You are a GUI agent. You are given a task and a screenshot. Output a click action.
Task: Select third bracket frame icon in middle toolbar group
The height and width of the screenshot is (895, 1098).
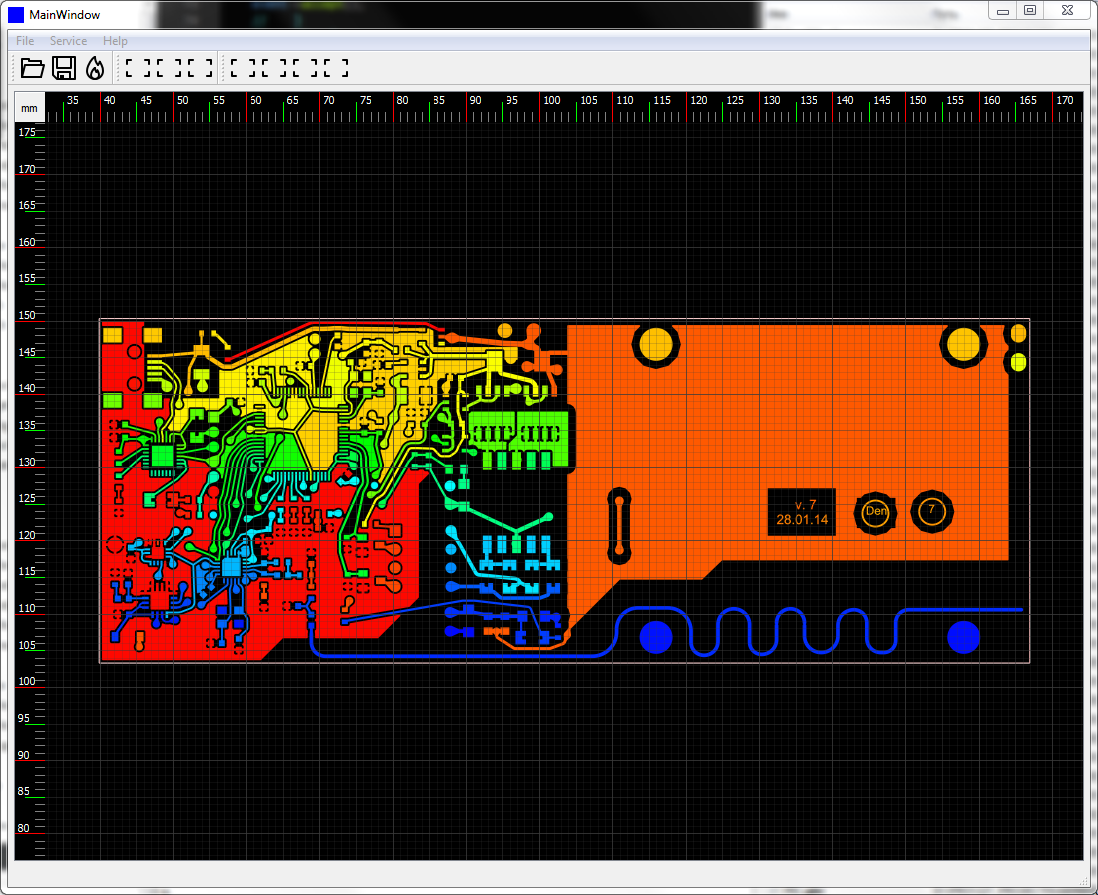coord(200,68)
